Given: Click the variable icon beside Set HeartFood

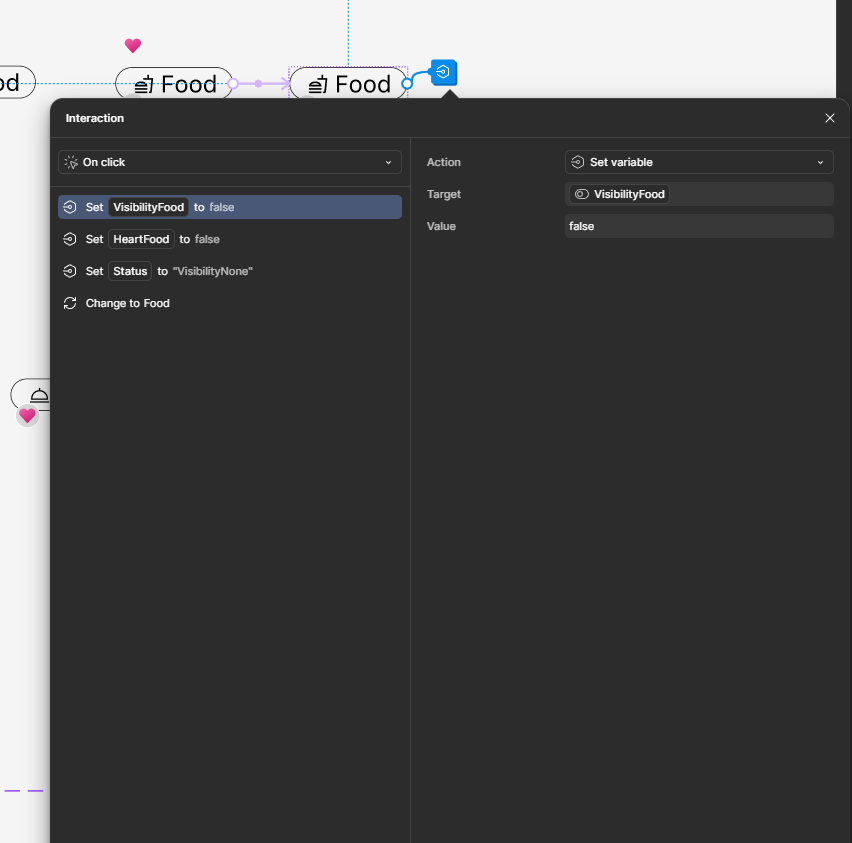Looking at the screenshot, I should point(70,239).
